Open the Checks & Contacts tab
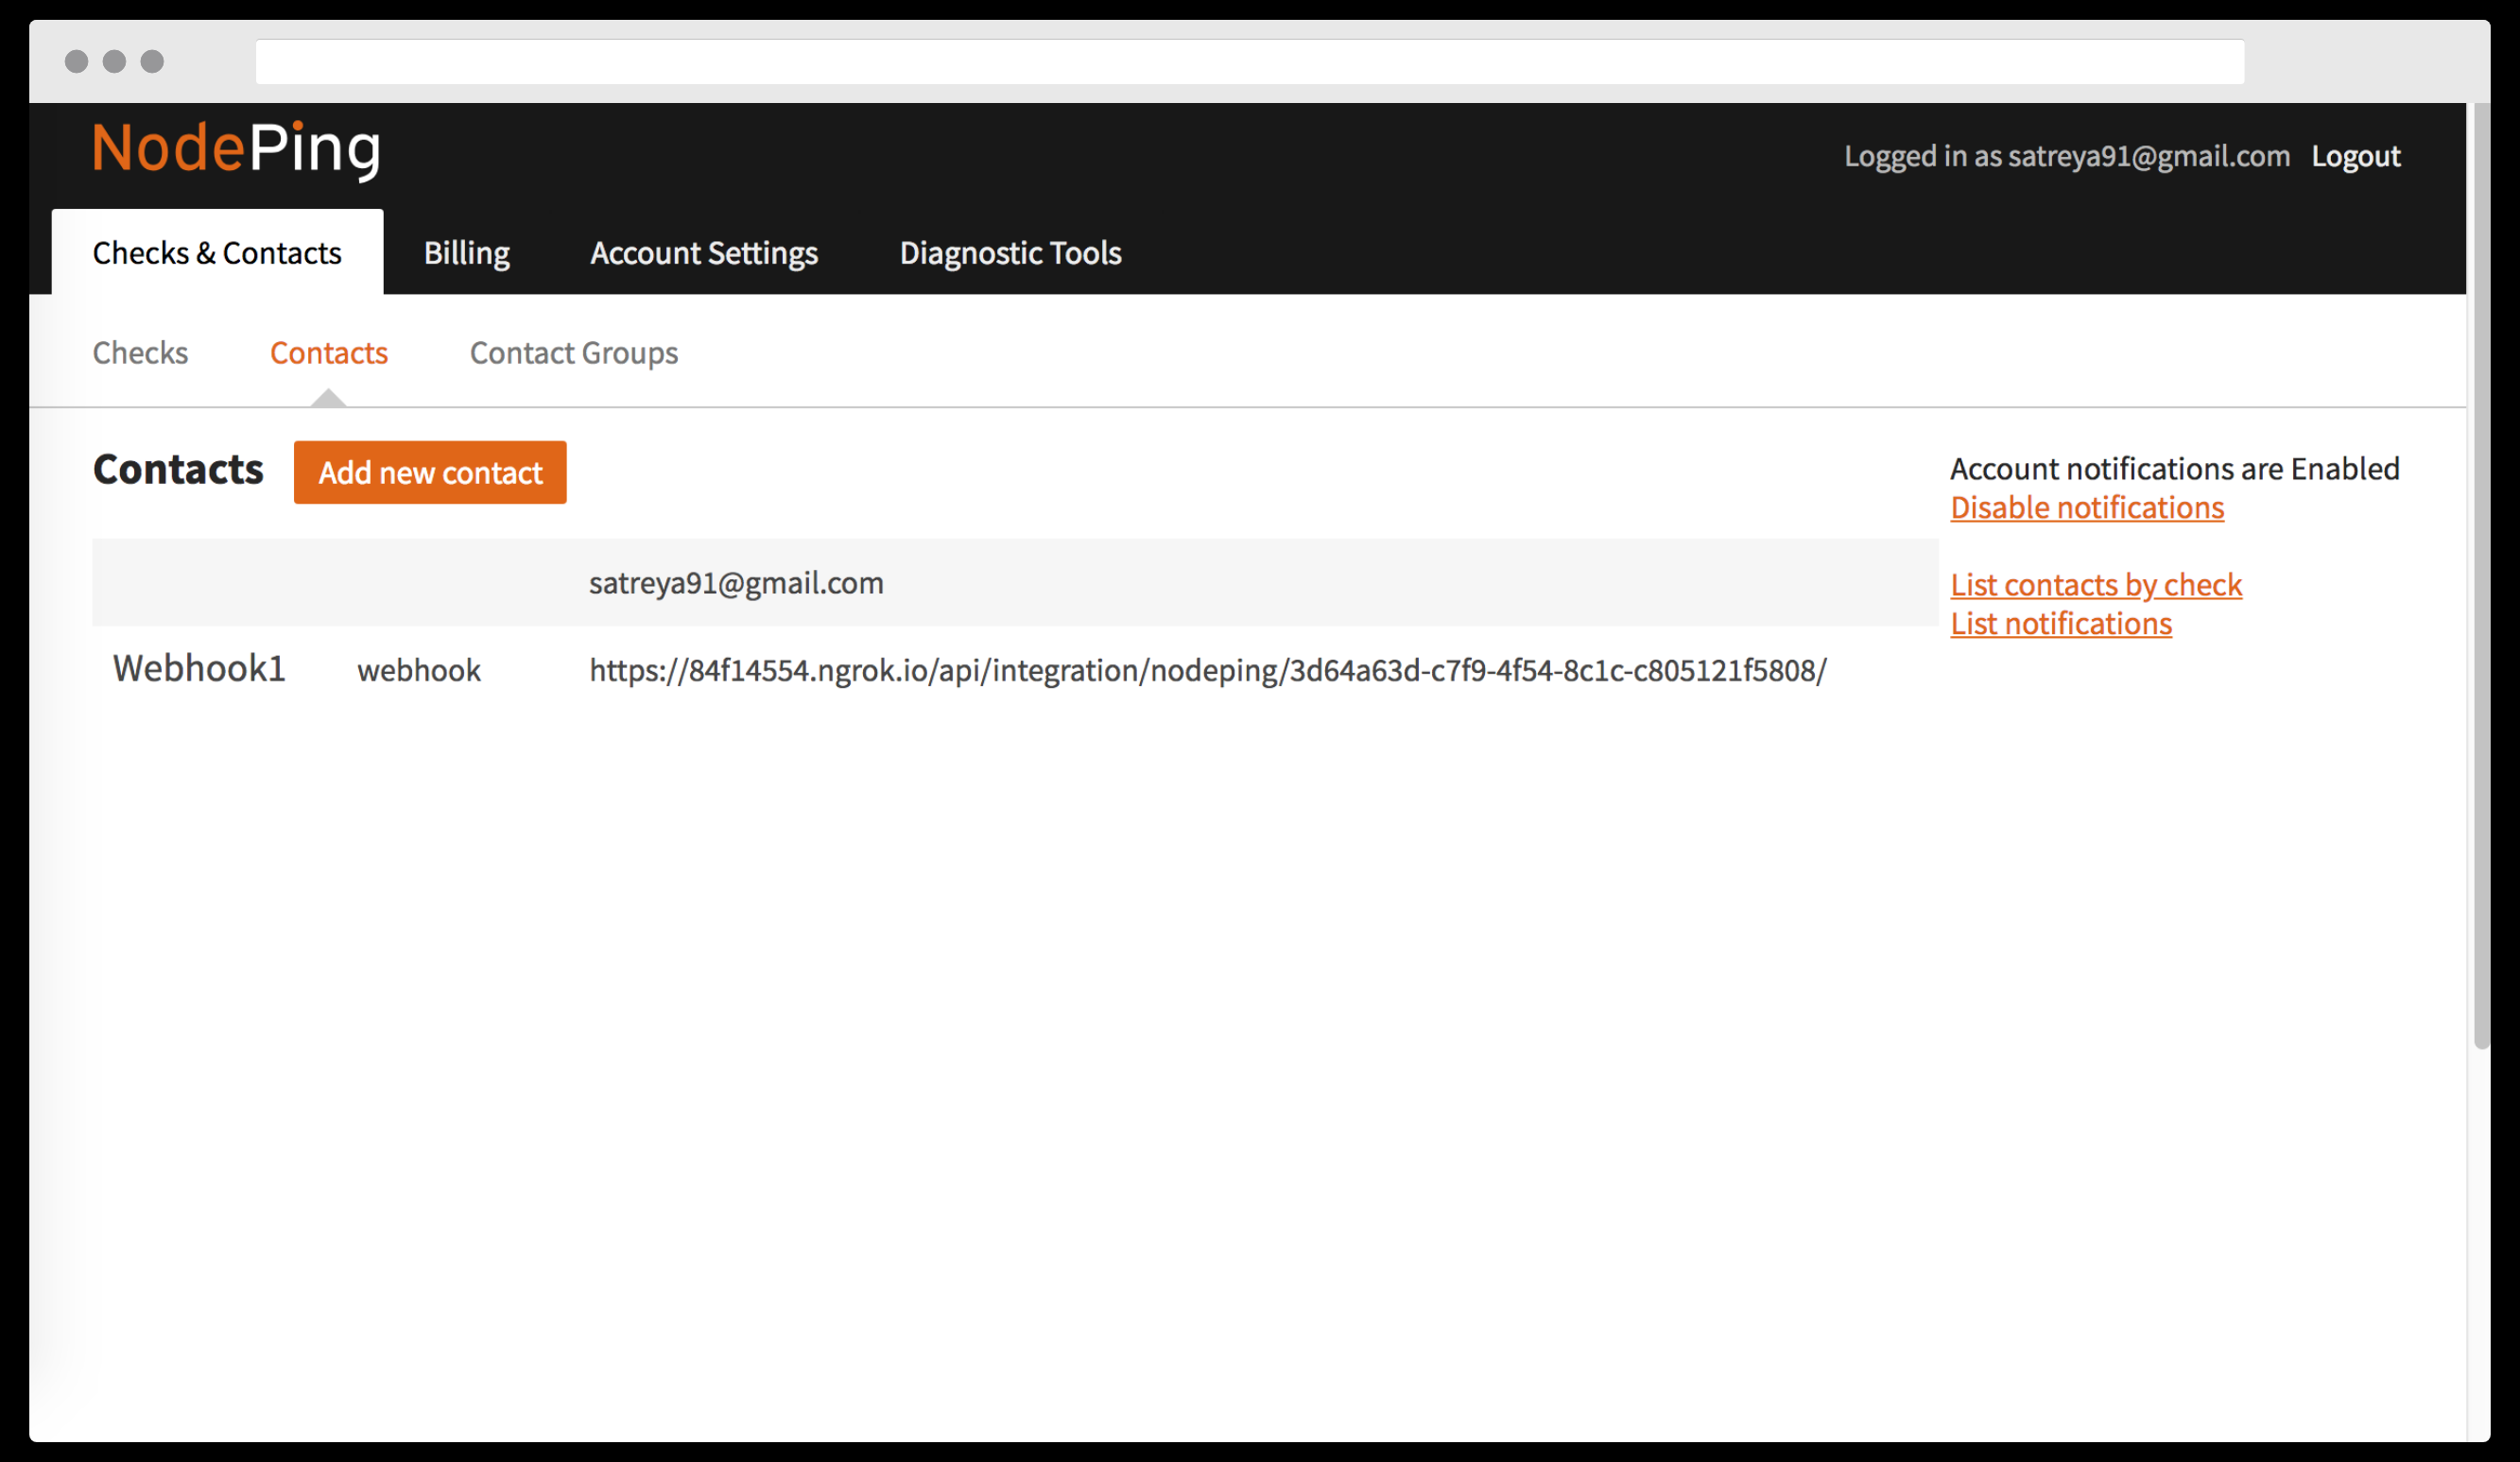2520x1462 pixels. 217,253
